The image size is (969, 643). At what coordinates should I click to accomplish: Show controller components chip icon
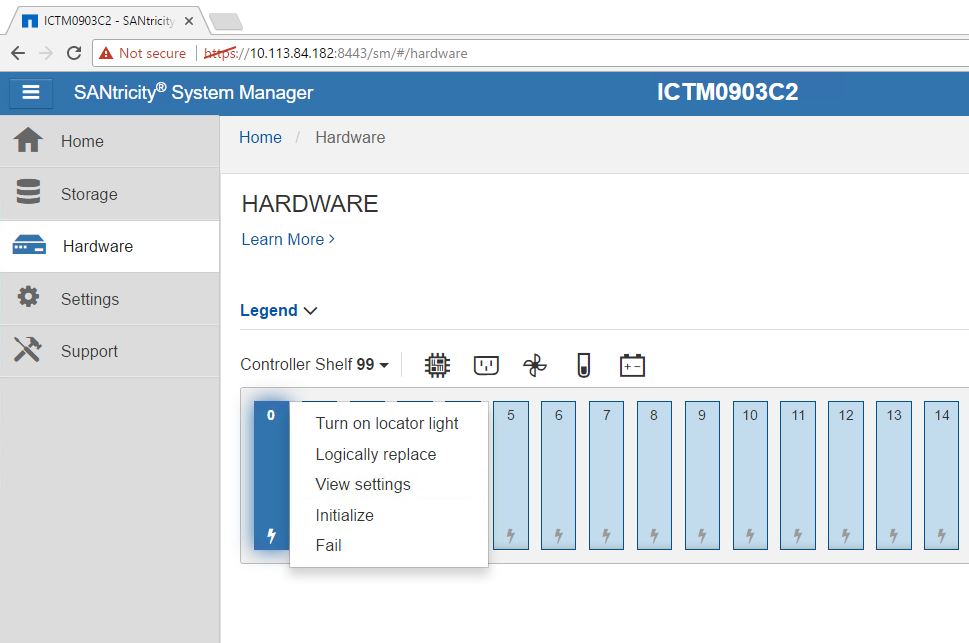(x=438, y=365)
